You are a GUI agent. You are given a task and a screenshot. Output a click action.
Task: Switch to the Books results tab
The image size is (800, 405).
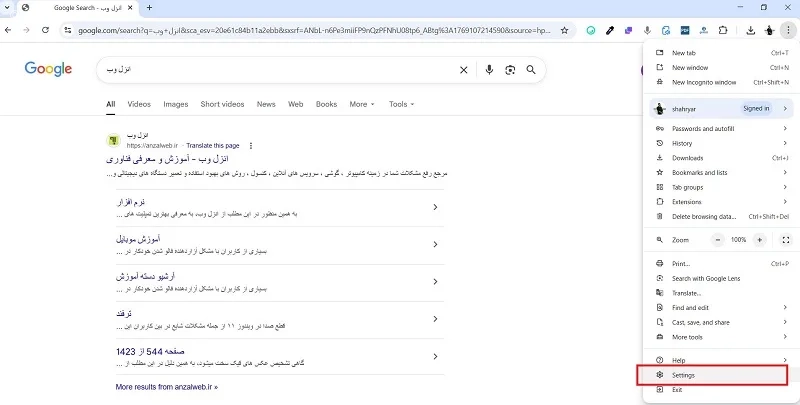327,104
